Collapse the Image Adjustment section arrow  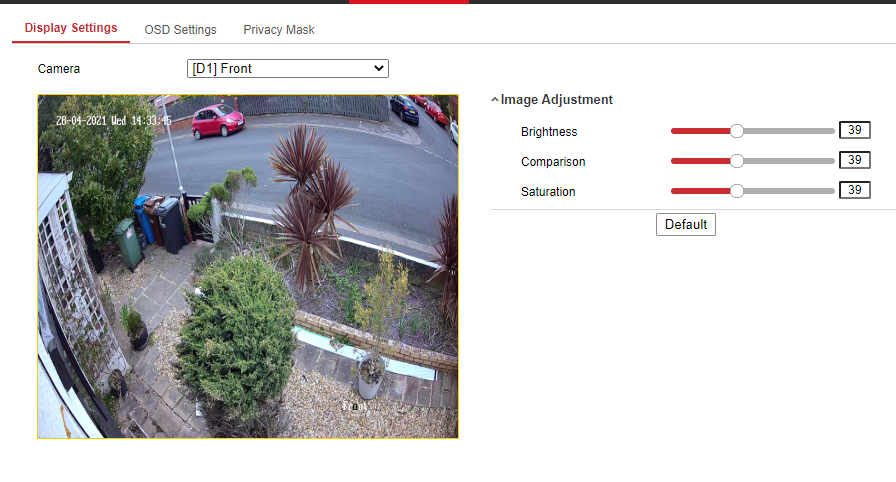(495, 100)
